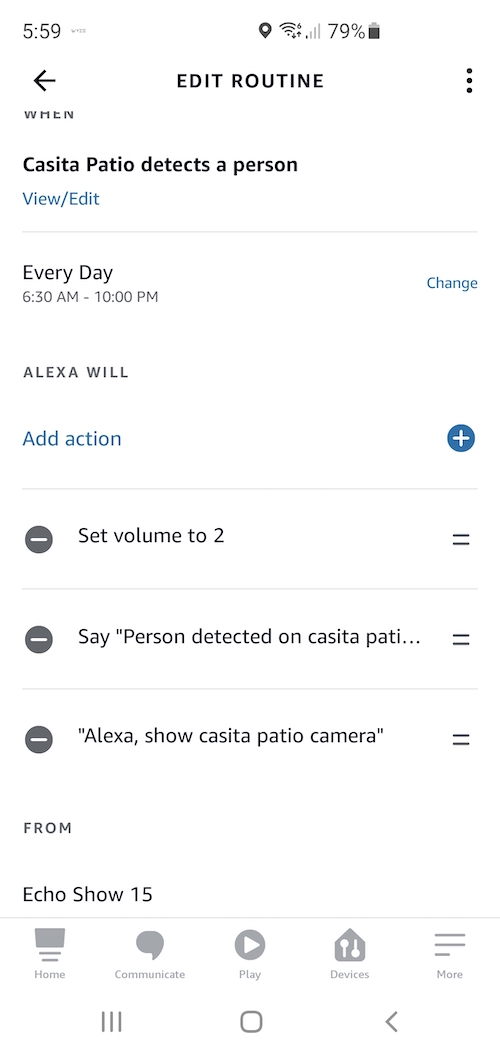The width and height of the screenshot is (500, 1056).
Task: Tap the Android home navigation button
Action: (x=251, y=1022)
